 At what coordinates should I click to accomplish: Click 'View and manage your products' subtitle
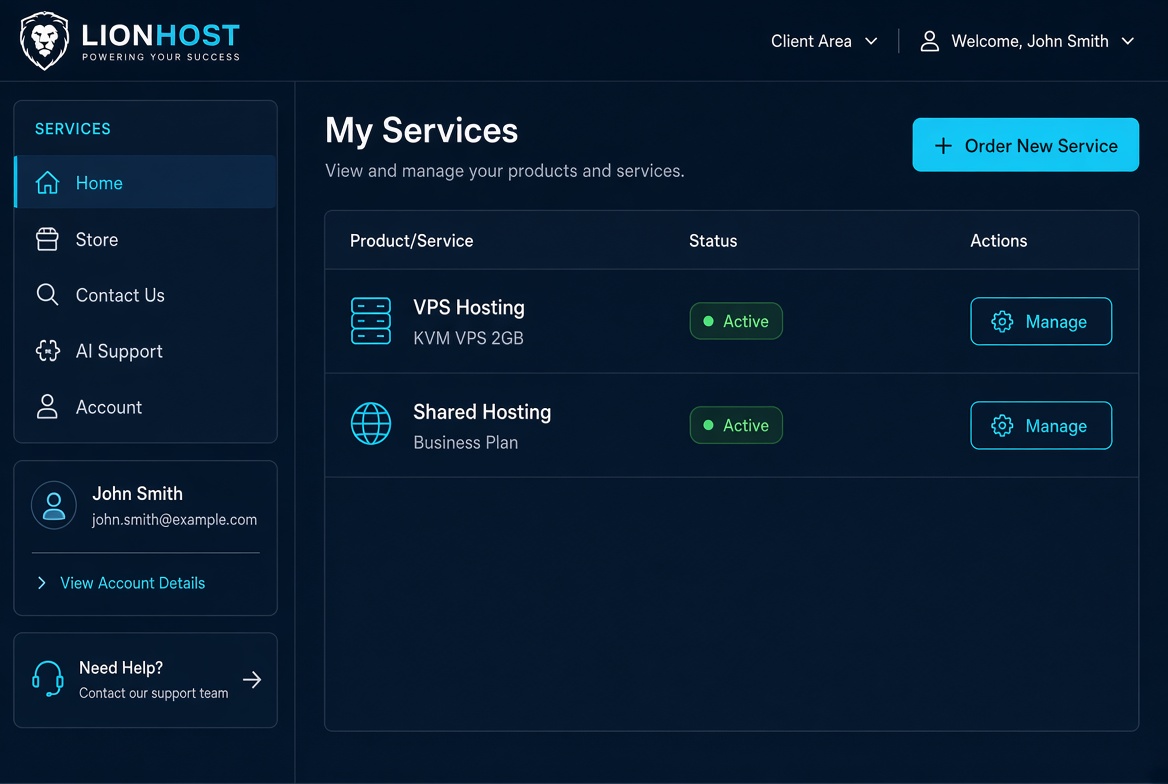[504, 171]
